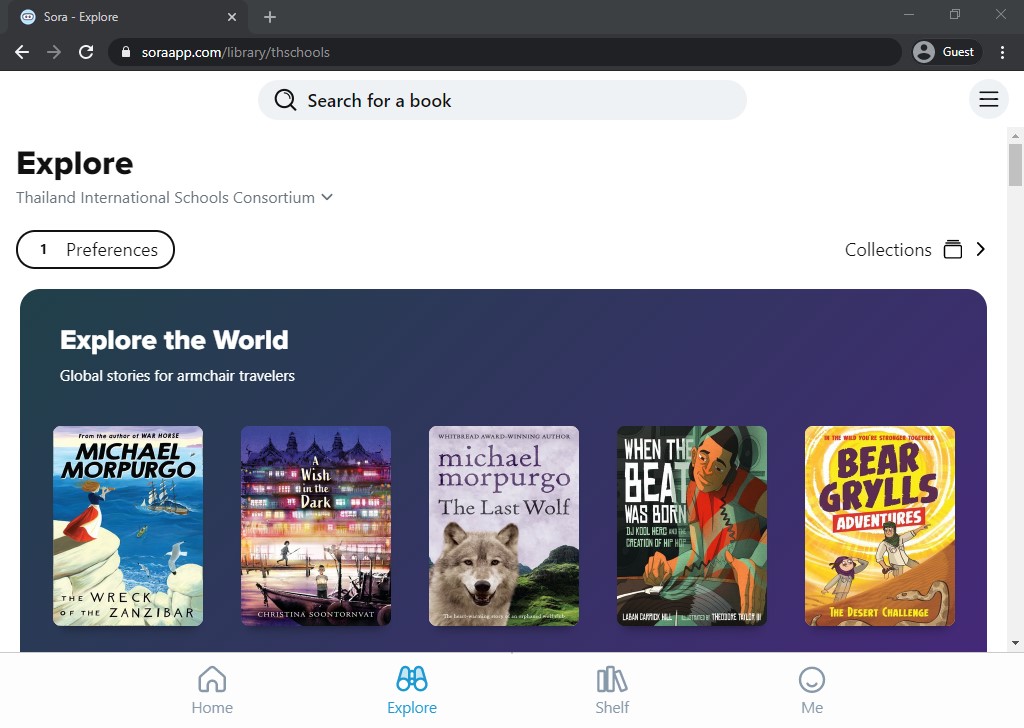Click the site lock icon
The width and height of the screenshot is (1024, 728).
point(126,52)
